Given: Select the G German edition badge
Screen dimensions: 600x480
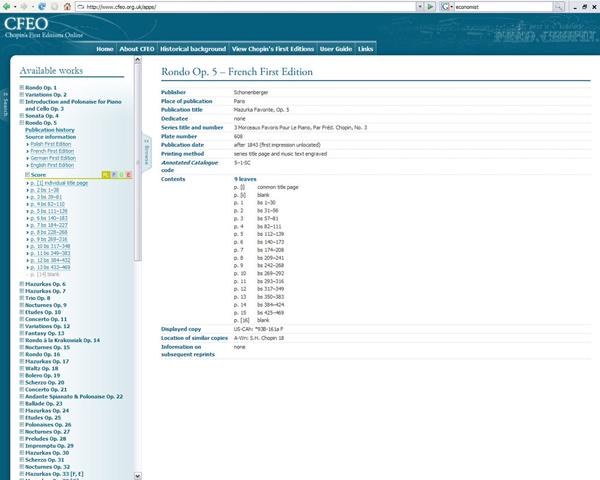Looking at the screenshot, I should click(x=121, y=175).
